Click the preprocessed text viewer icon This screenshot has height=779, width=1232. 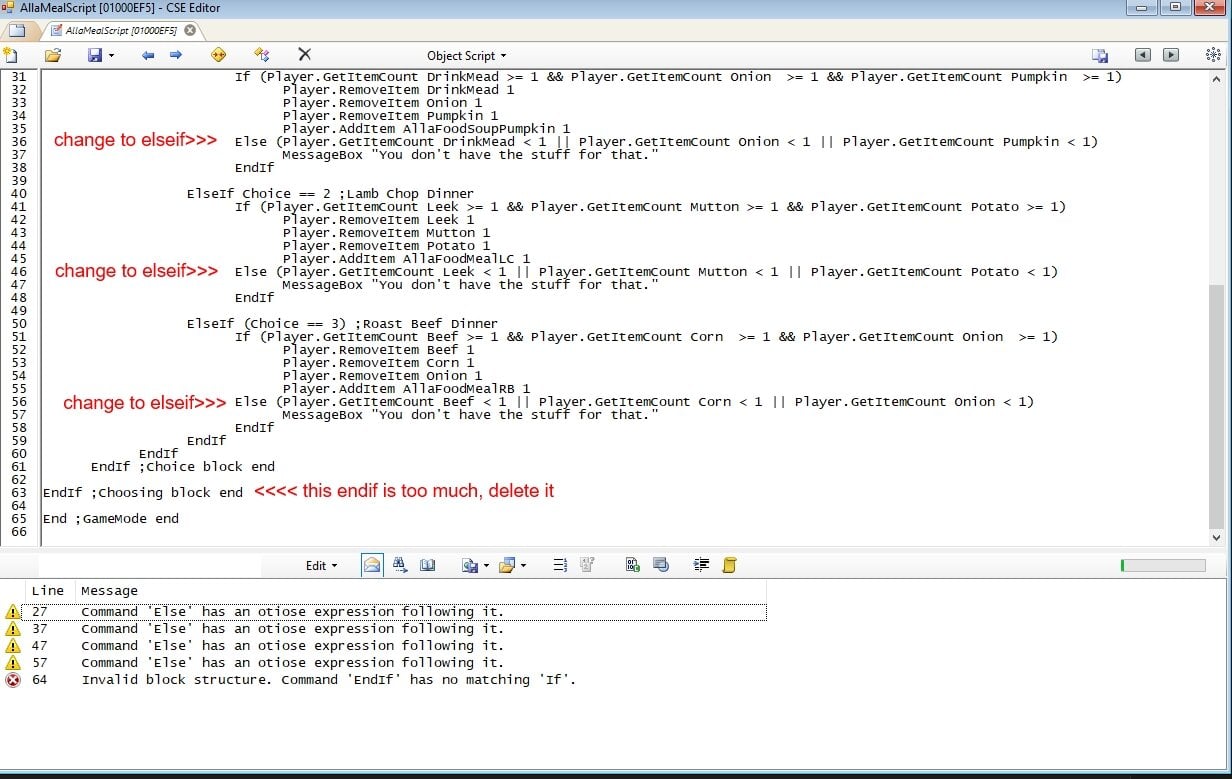(660, 565)
